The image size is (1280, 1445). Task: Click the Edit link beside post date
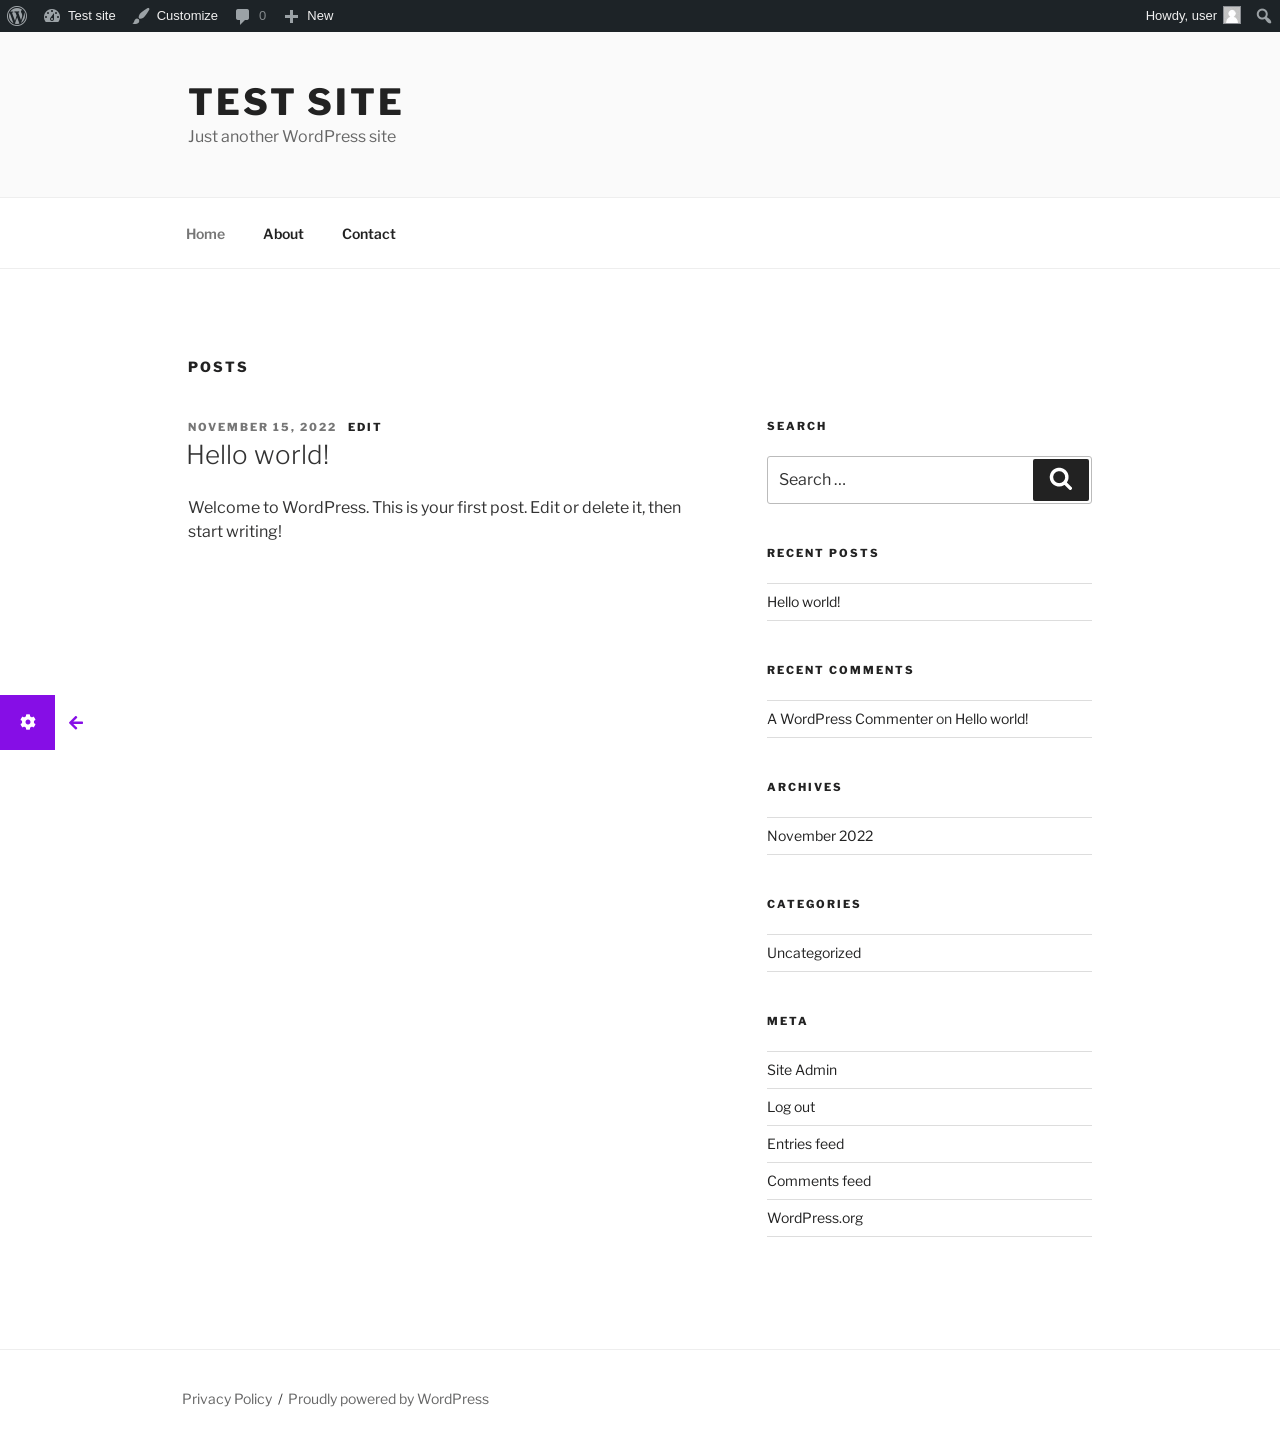pos(365,427)
